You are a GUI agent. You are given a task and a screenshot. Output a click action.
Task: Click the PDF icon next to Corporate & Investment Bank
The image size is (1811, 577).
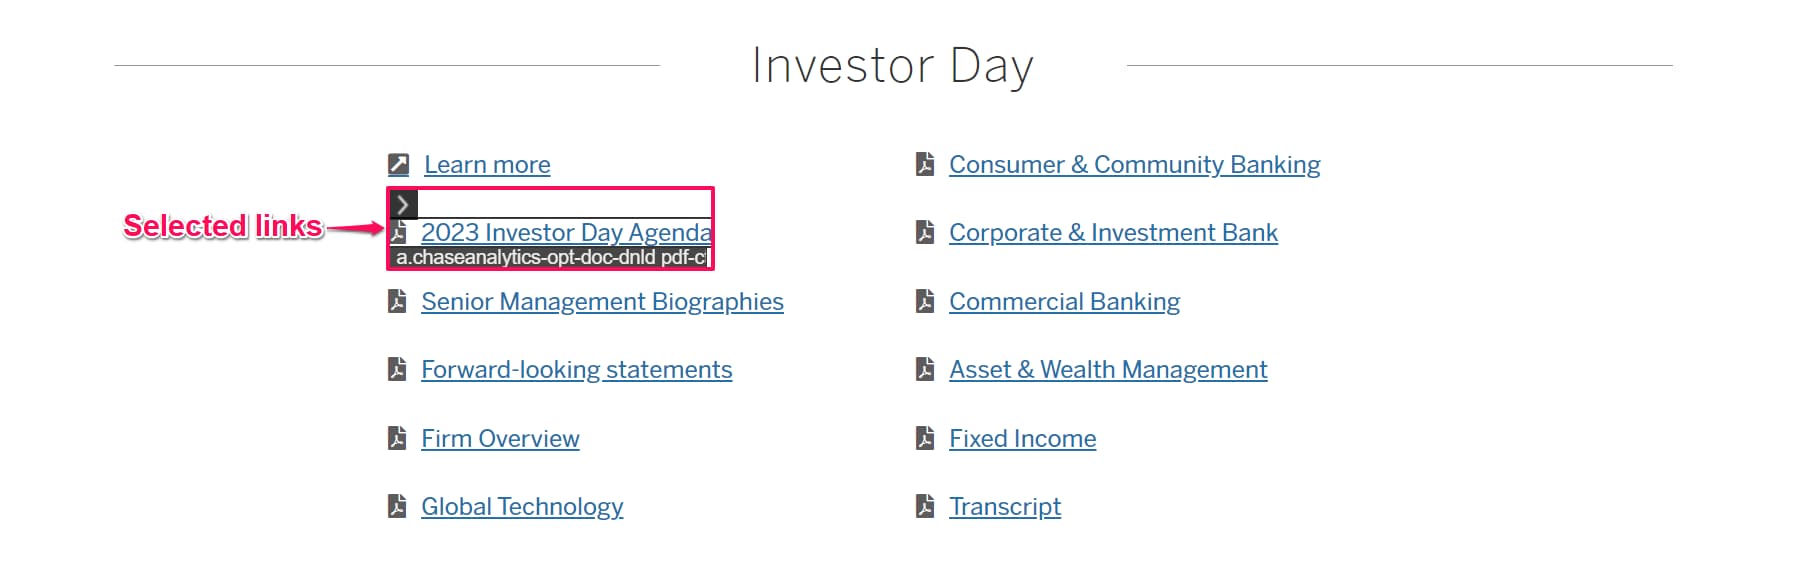click(925, 233)
